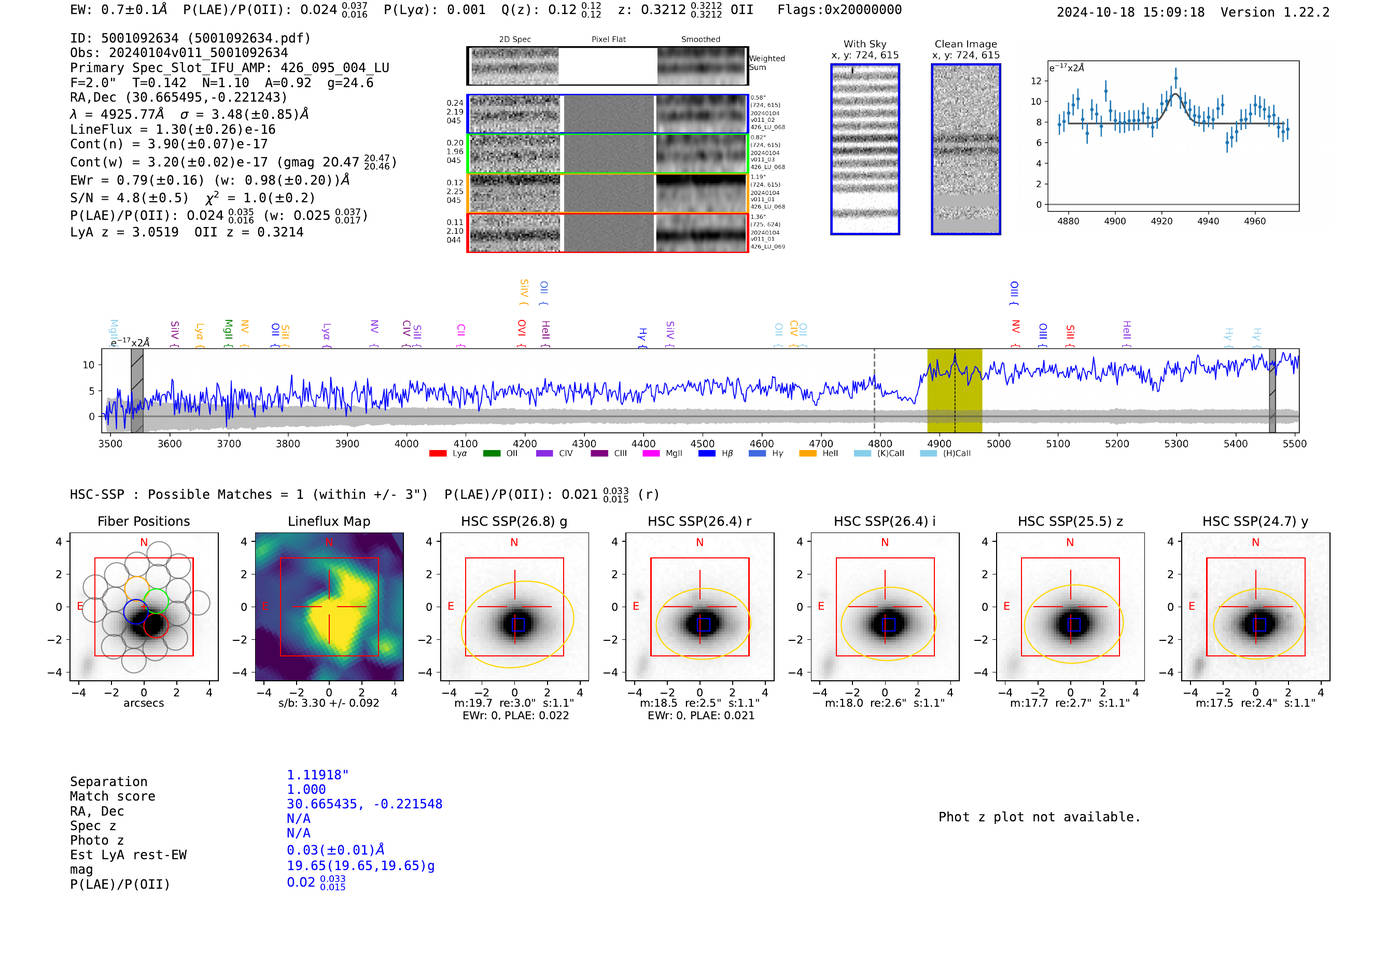Open the With Sky image thumbnail
The height and width of the screenshot is (953, 1400).
tap(865, 149)
